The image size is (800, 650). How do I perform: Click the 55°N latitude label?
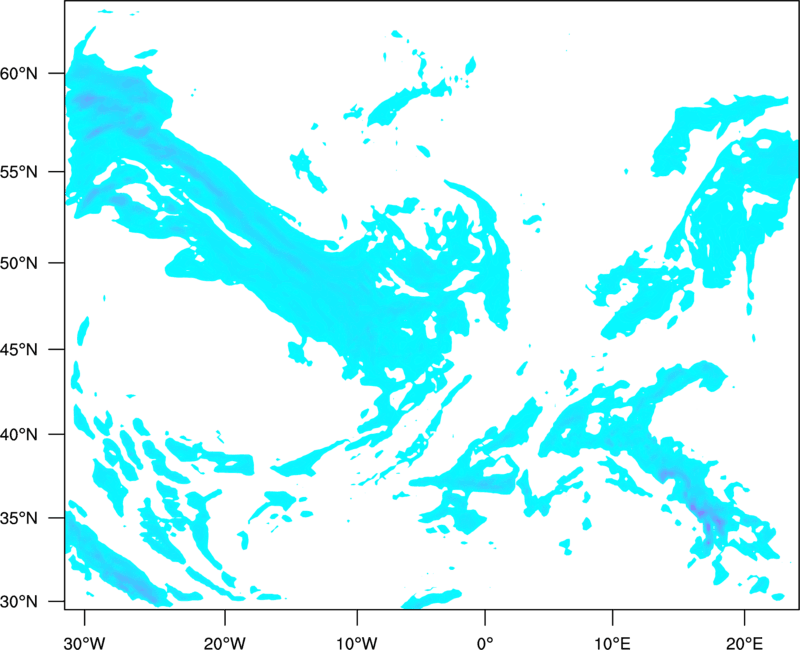pos(19,171)
